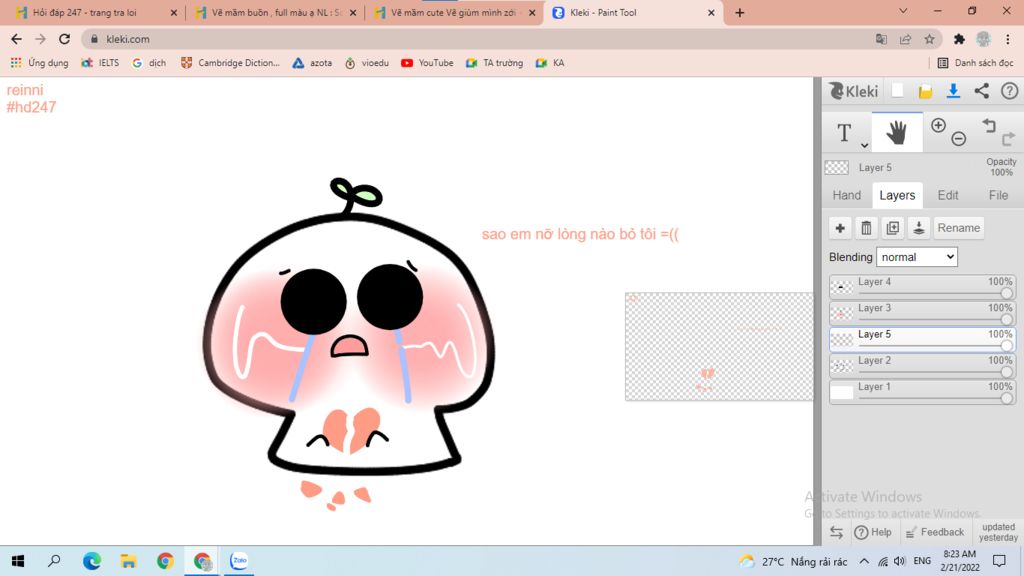Click the Feedback button
The width and height of the screenshot is (1024, 576).
tap(935, 532)
